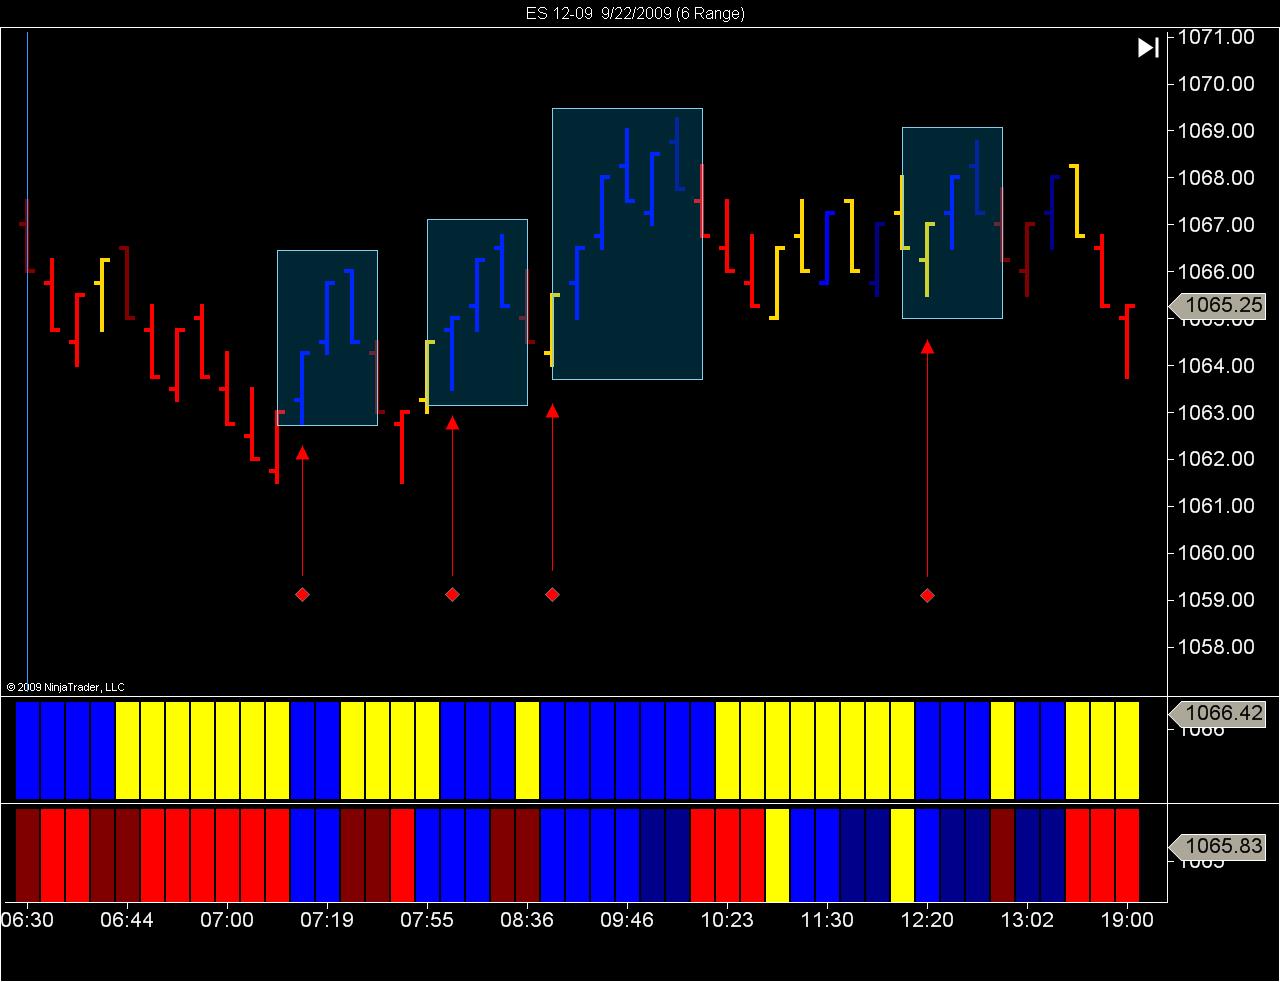Click the 1066.00 price axis label
The image size is (1280, 982).
(1216, 272)
